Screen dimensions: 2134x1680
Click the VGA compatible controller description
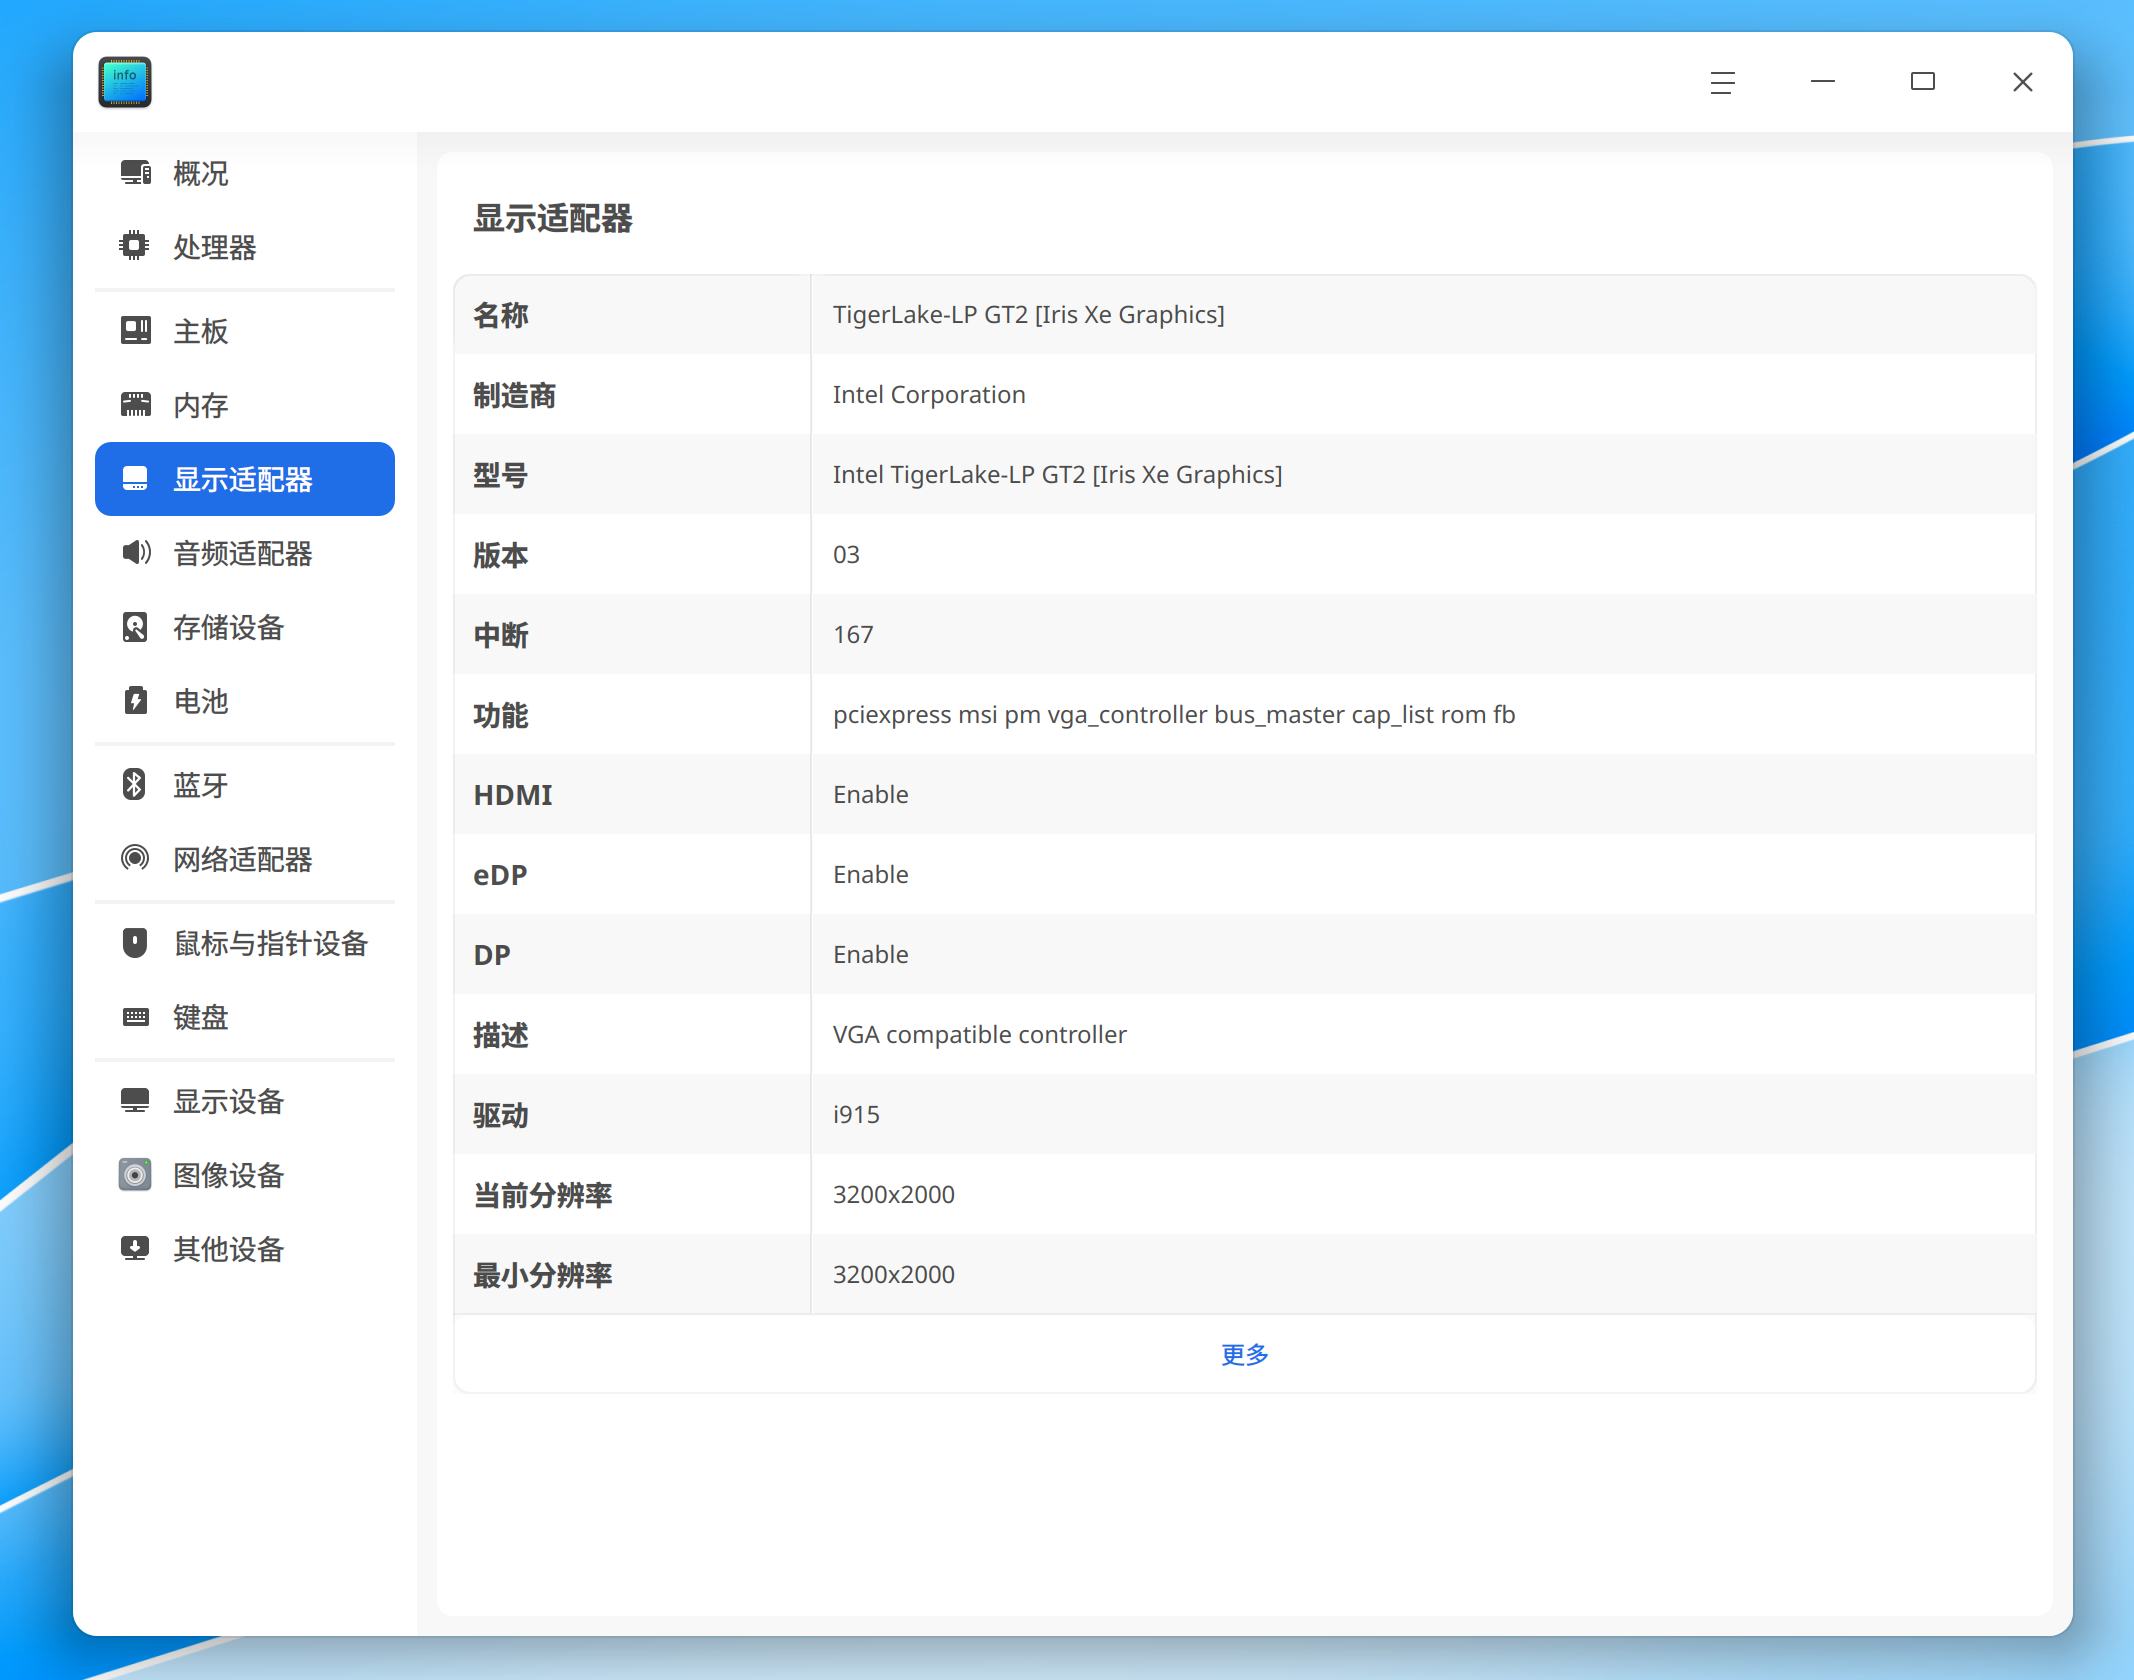click(x=980, y=1034)
